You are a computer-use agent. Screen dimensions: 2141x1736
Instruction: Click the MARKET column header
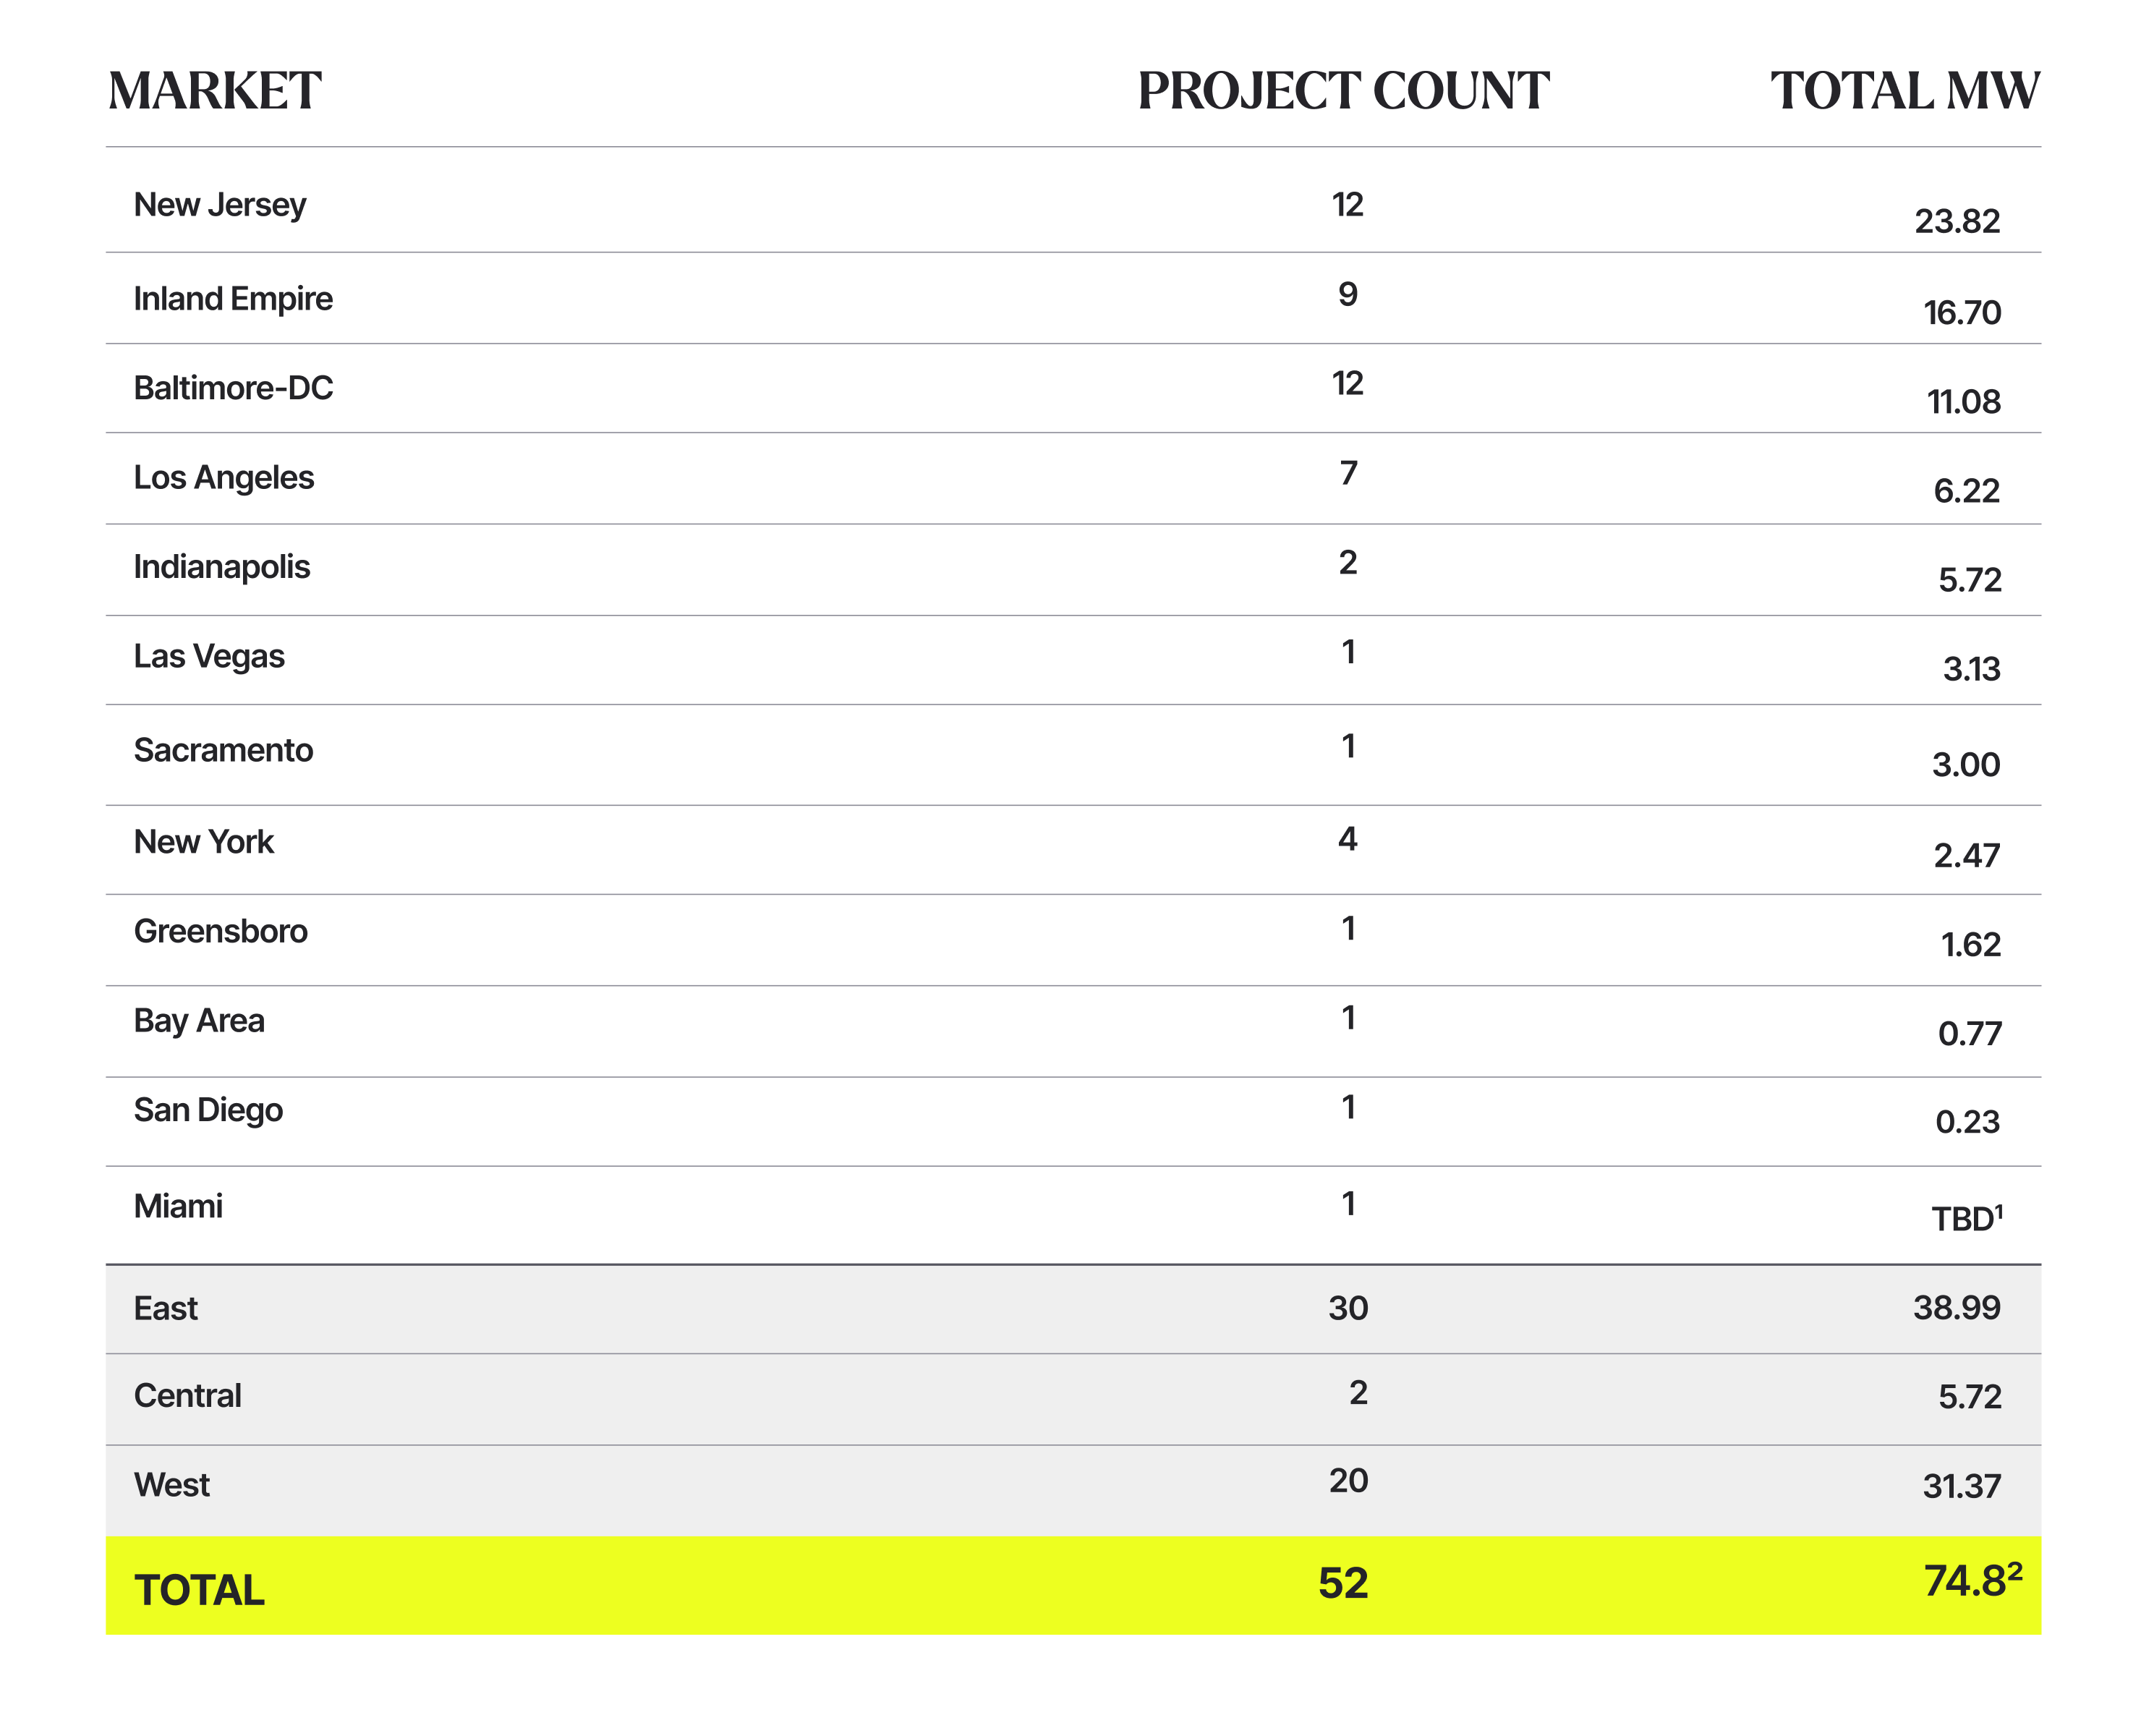click(x=214, y=91)
